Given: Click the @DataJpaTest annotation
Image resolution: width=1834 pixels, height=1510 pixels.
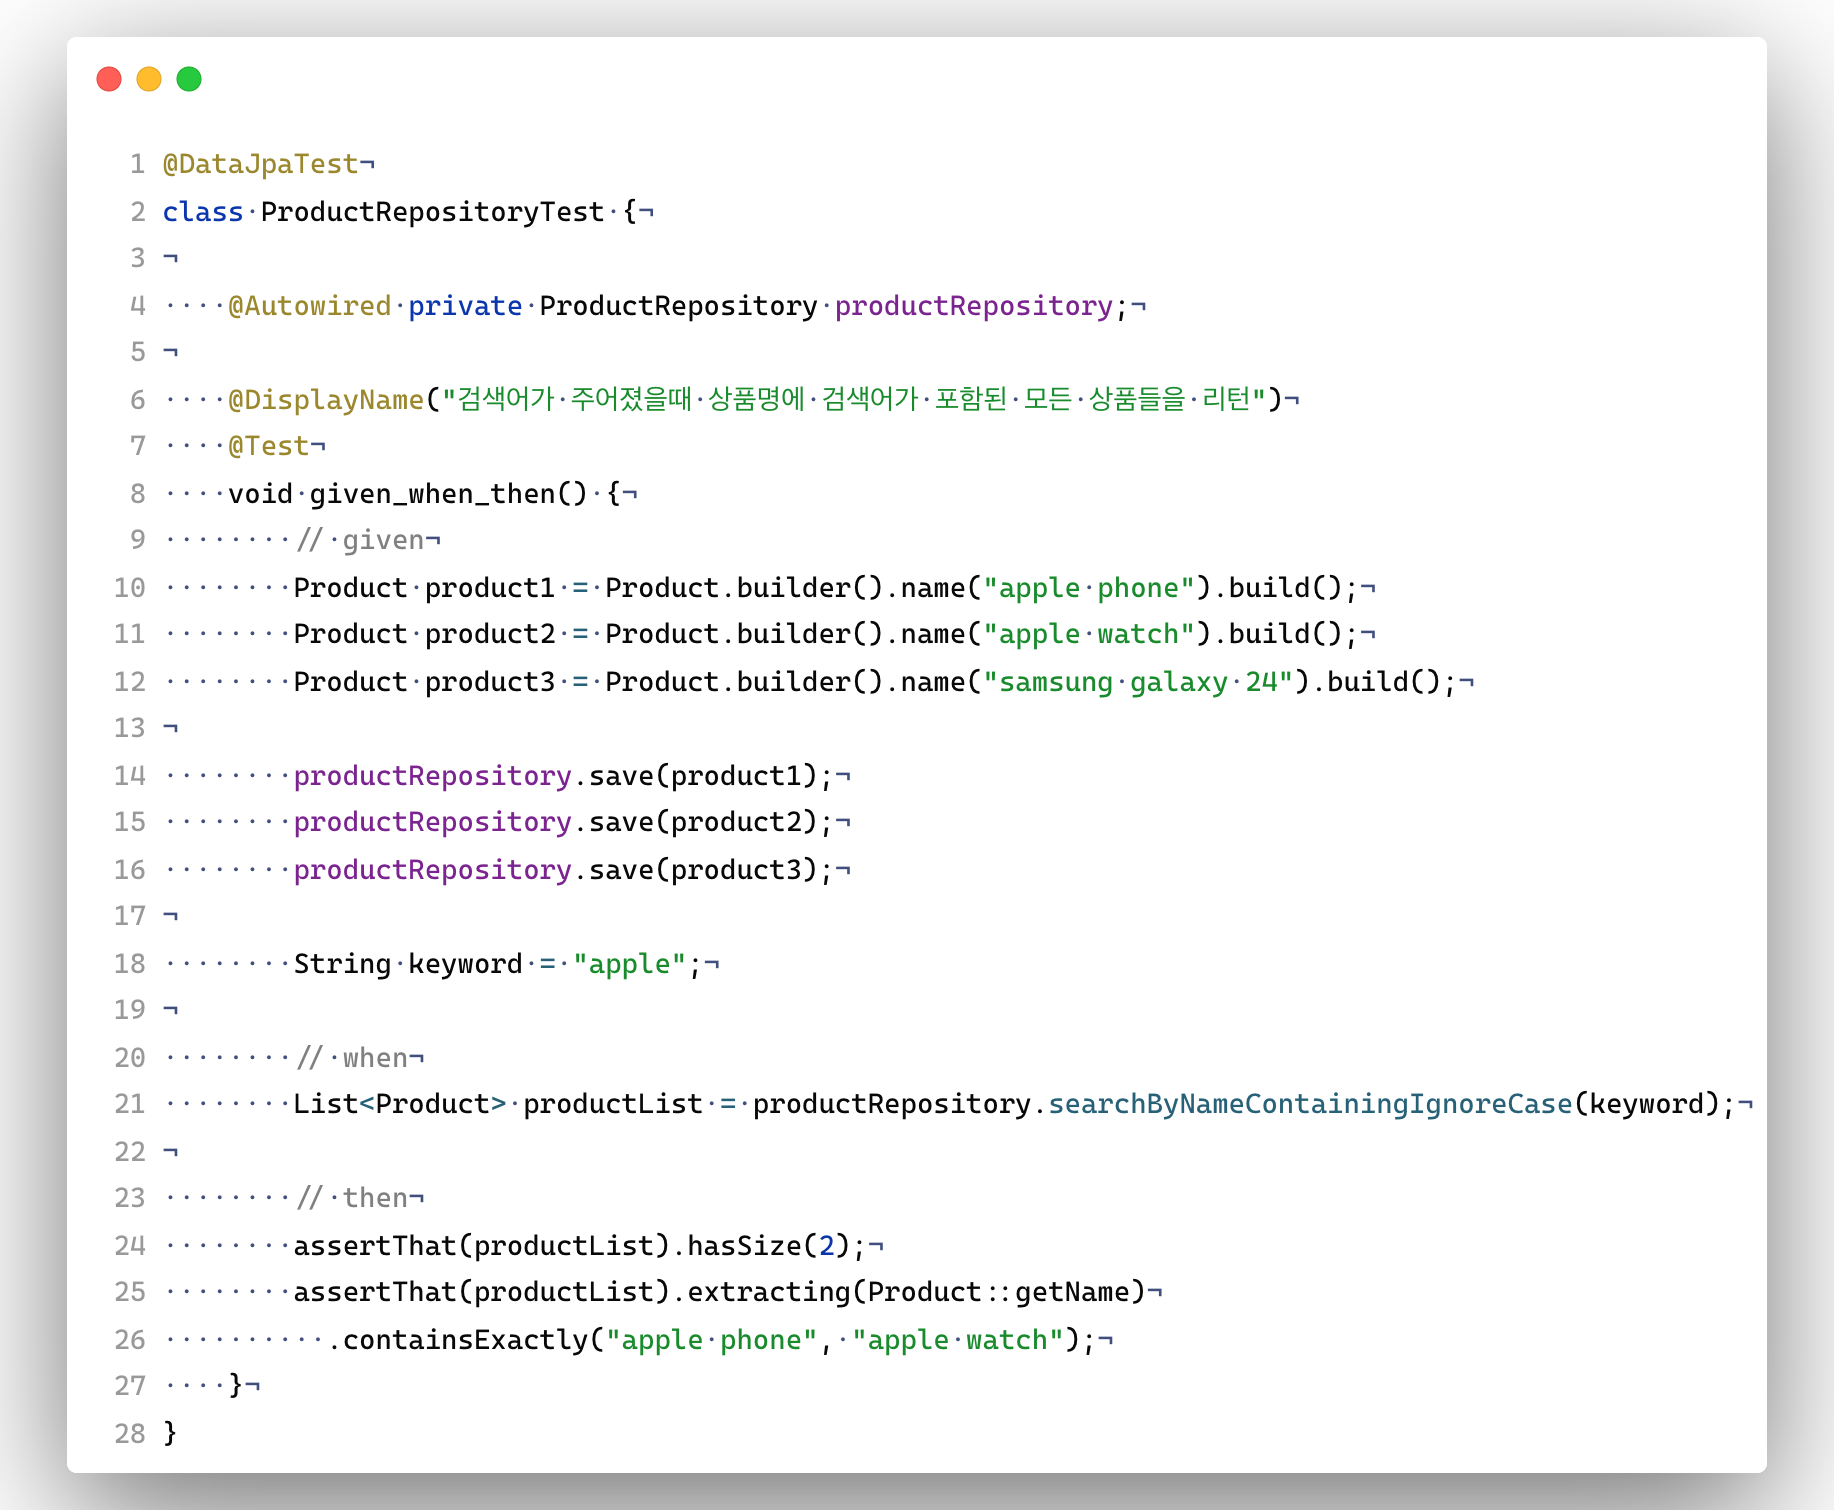Looking at the screenshot, I should [261, 164].
